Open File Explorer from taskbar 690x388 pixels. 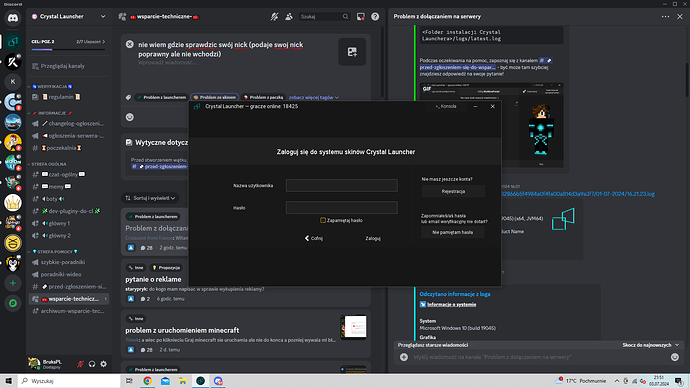183,381
